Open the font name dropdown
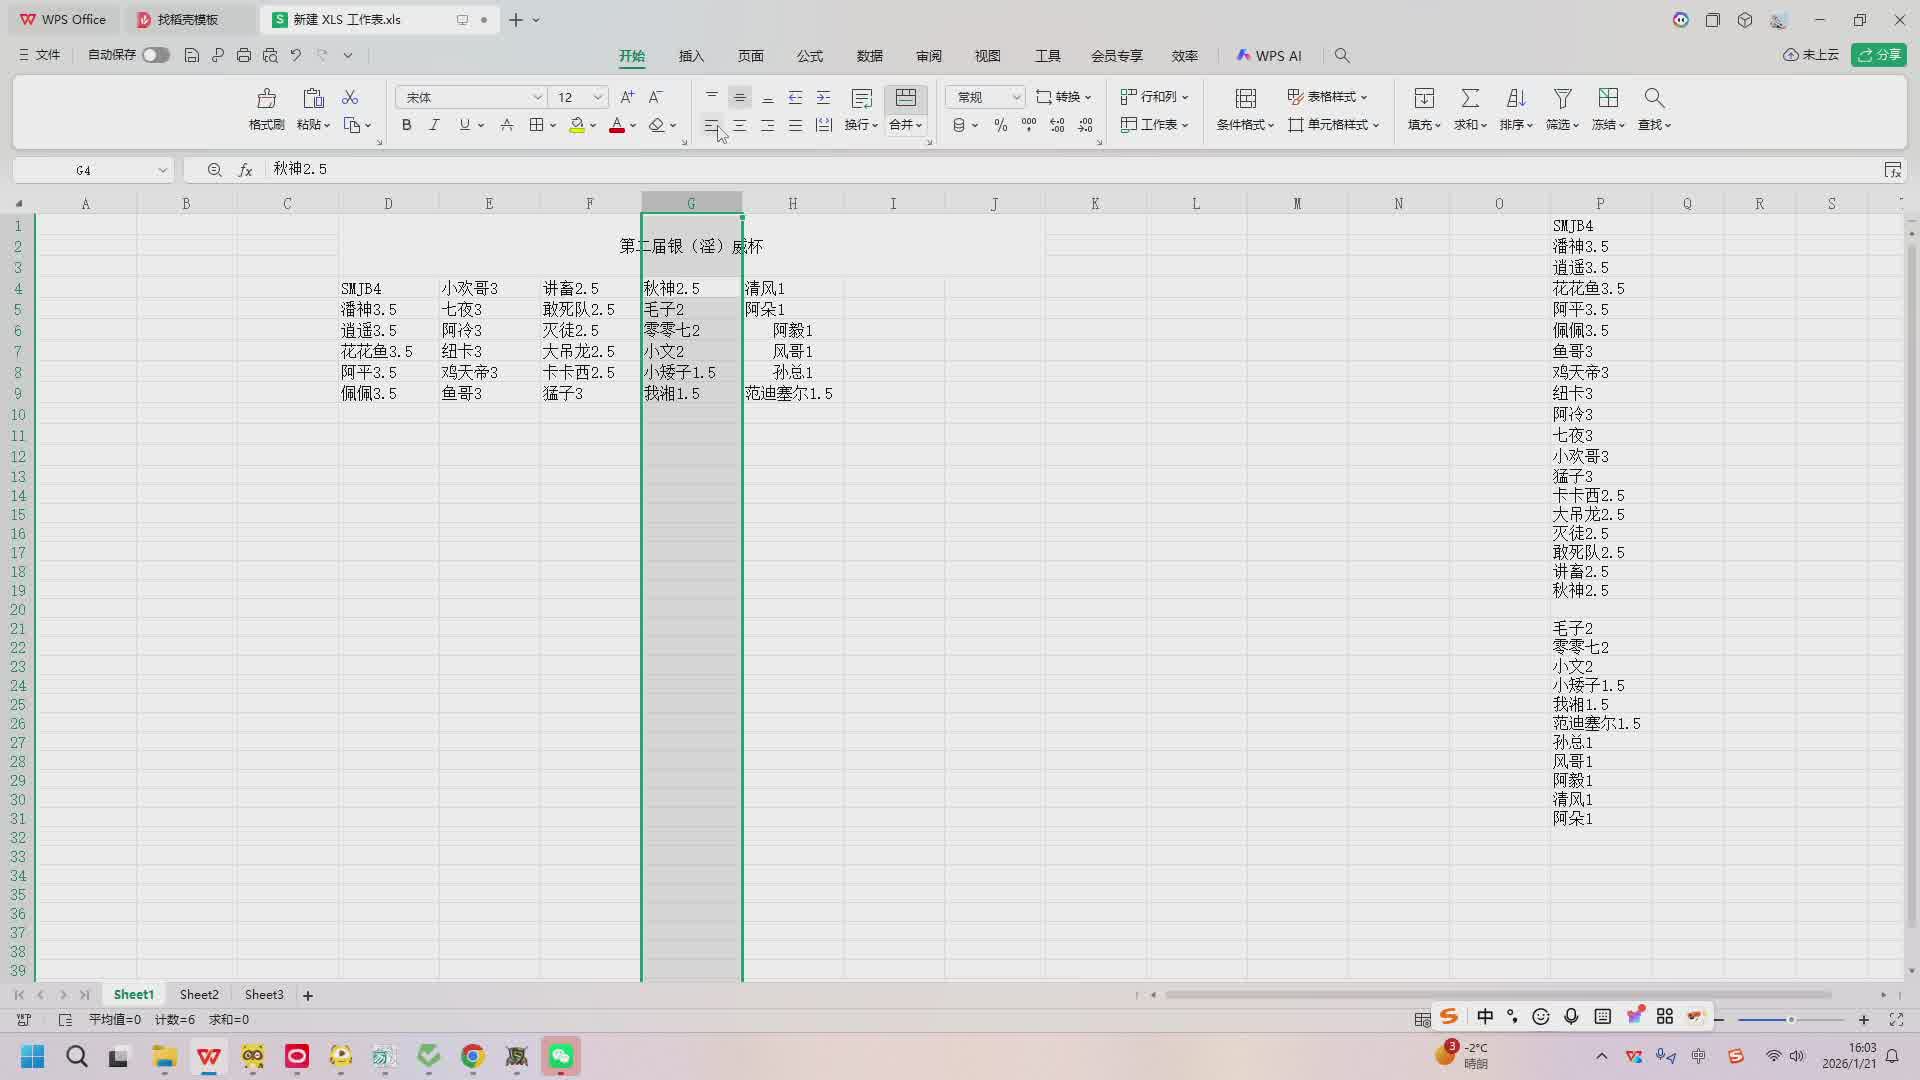The width and height of the screenshot is (1920, 1080). click(537, 97)
